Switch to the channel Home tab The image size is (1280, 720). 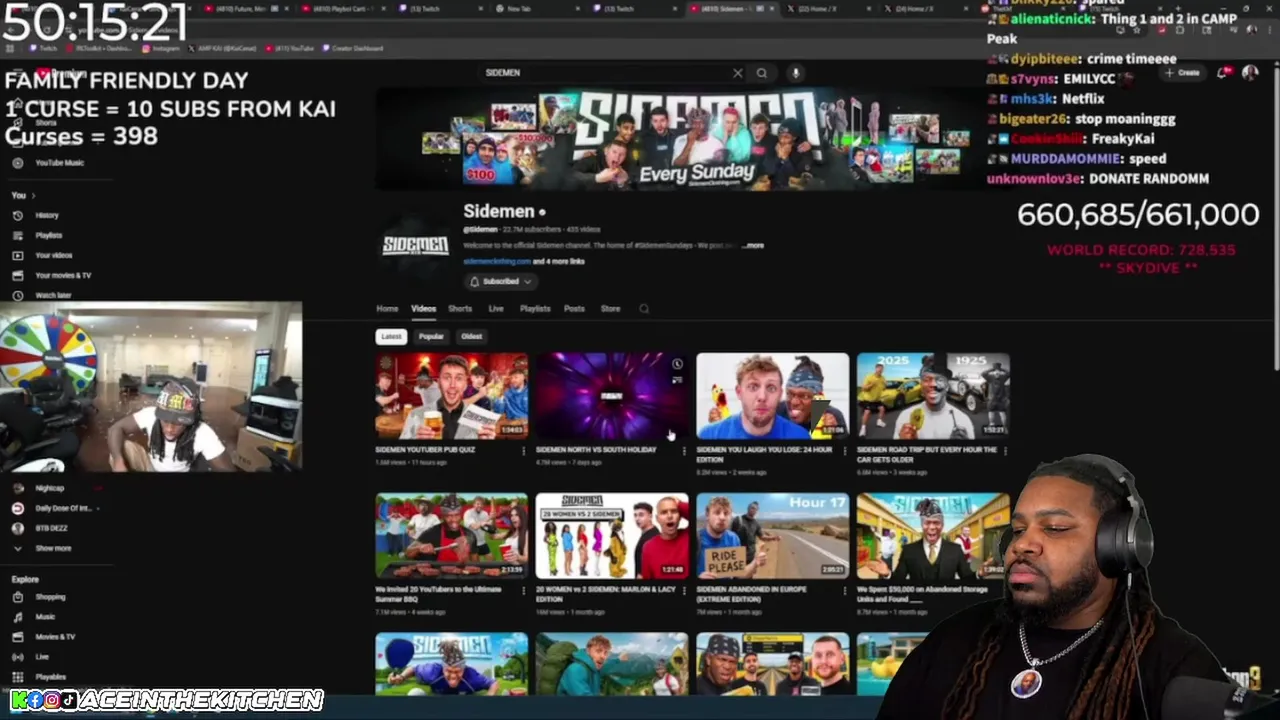387,309
